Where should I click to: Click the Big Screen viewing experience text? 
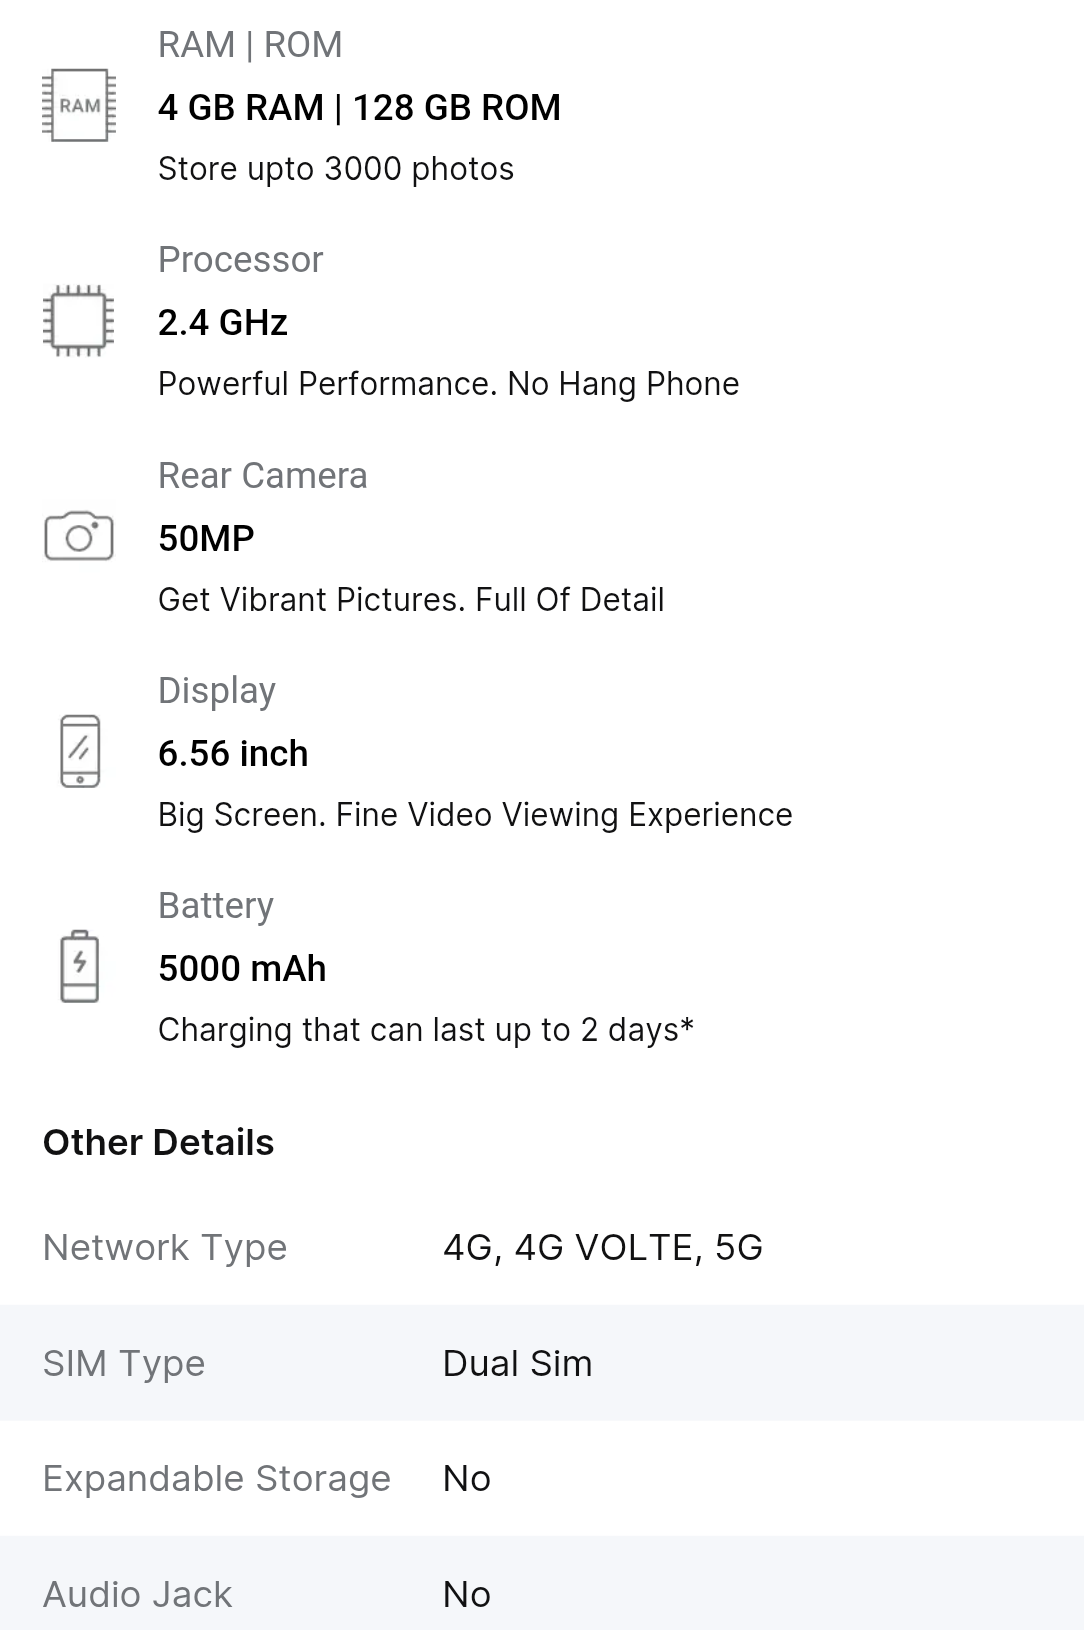(475, 815)
